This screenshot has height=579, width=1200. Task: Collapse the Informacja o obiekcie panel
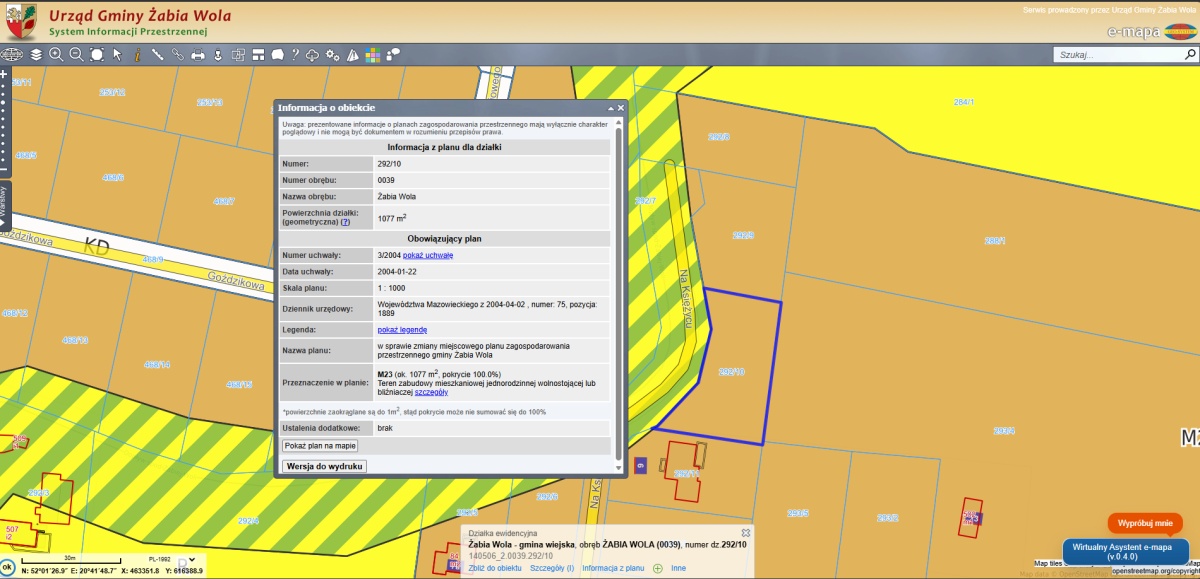click(x=611, y=108)
